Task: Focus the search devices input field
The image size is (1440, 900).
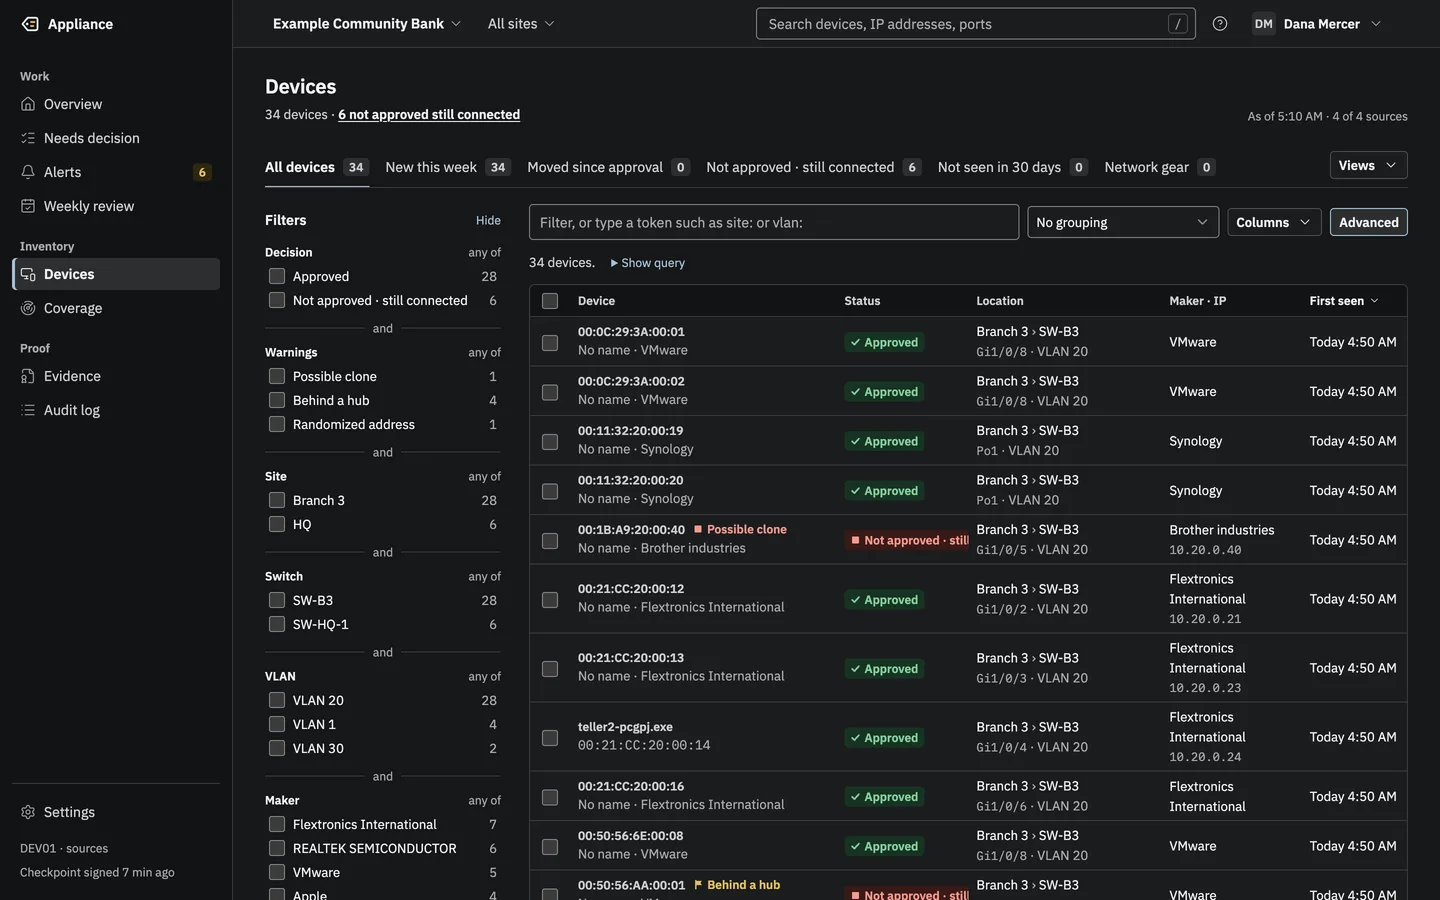Action: pyautogui.click(x=975, y=24)
